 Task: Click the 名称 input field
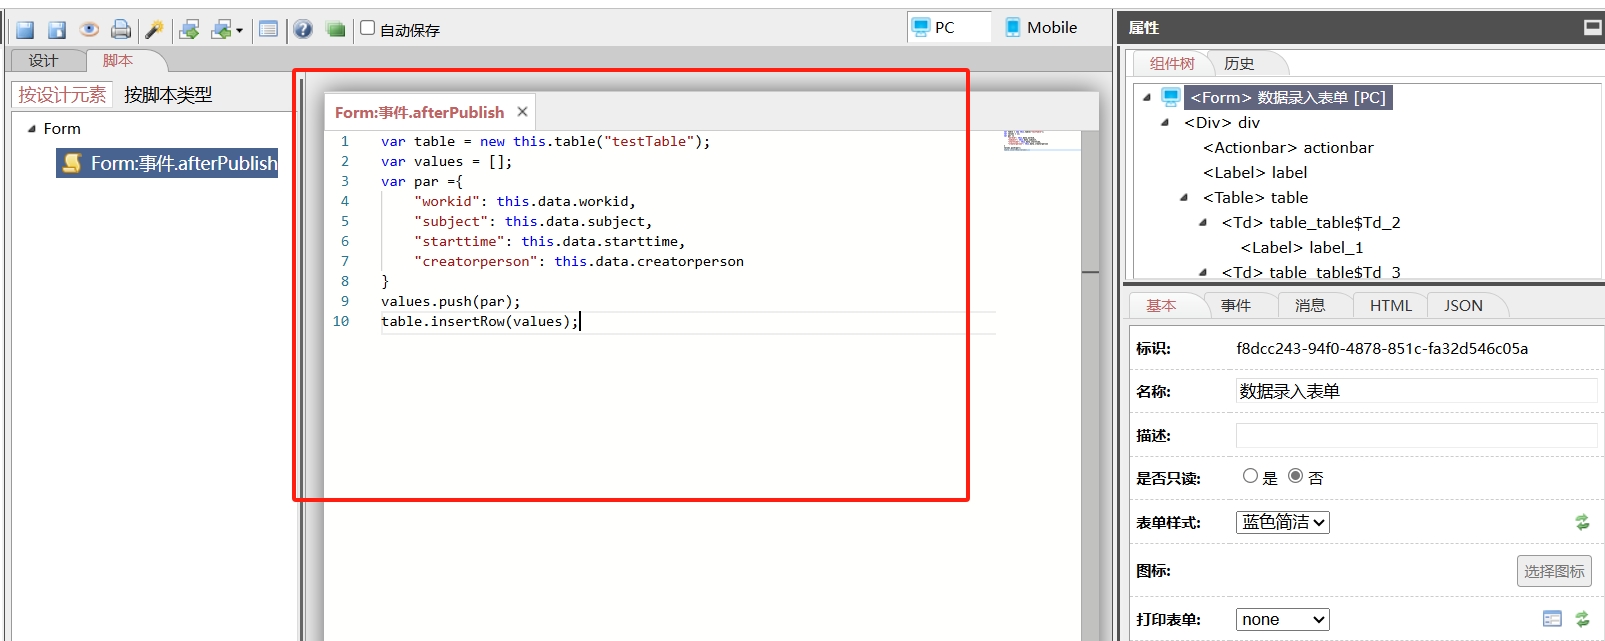(1416, 391)
